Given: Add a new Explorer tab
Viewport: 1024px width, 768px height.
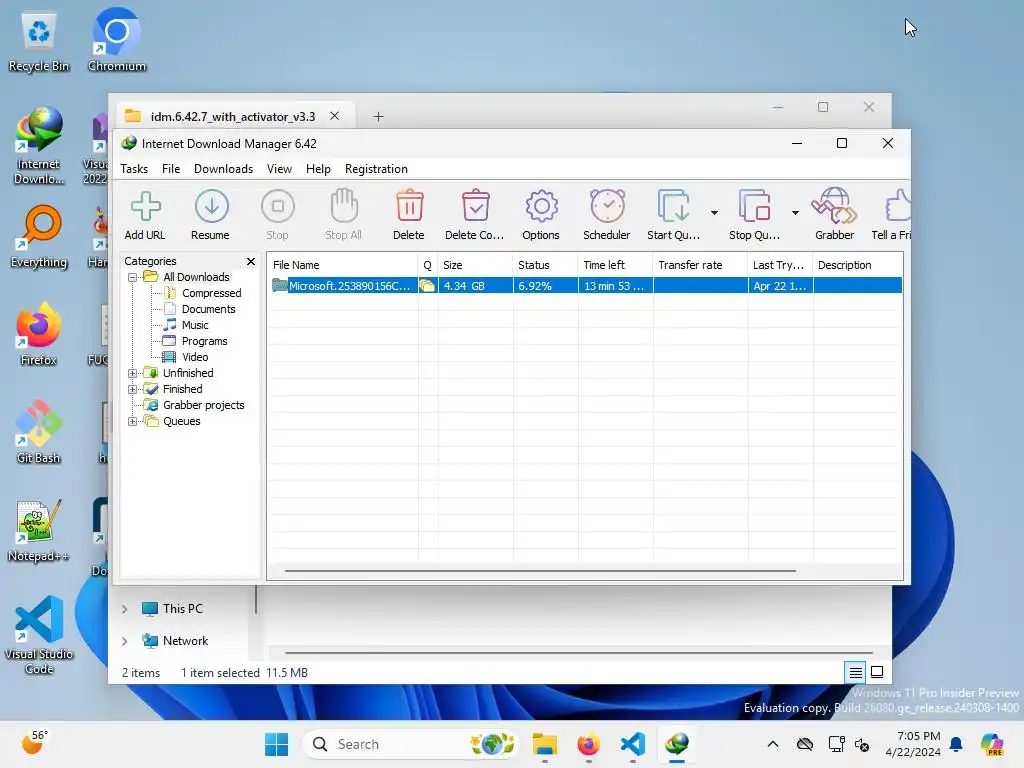Looking at the screenshot, I should coord(378,116).
